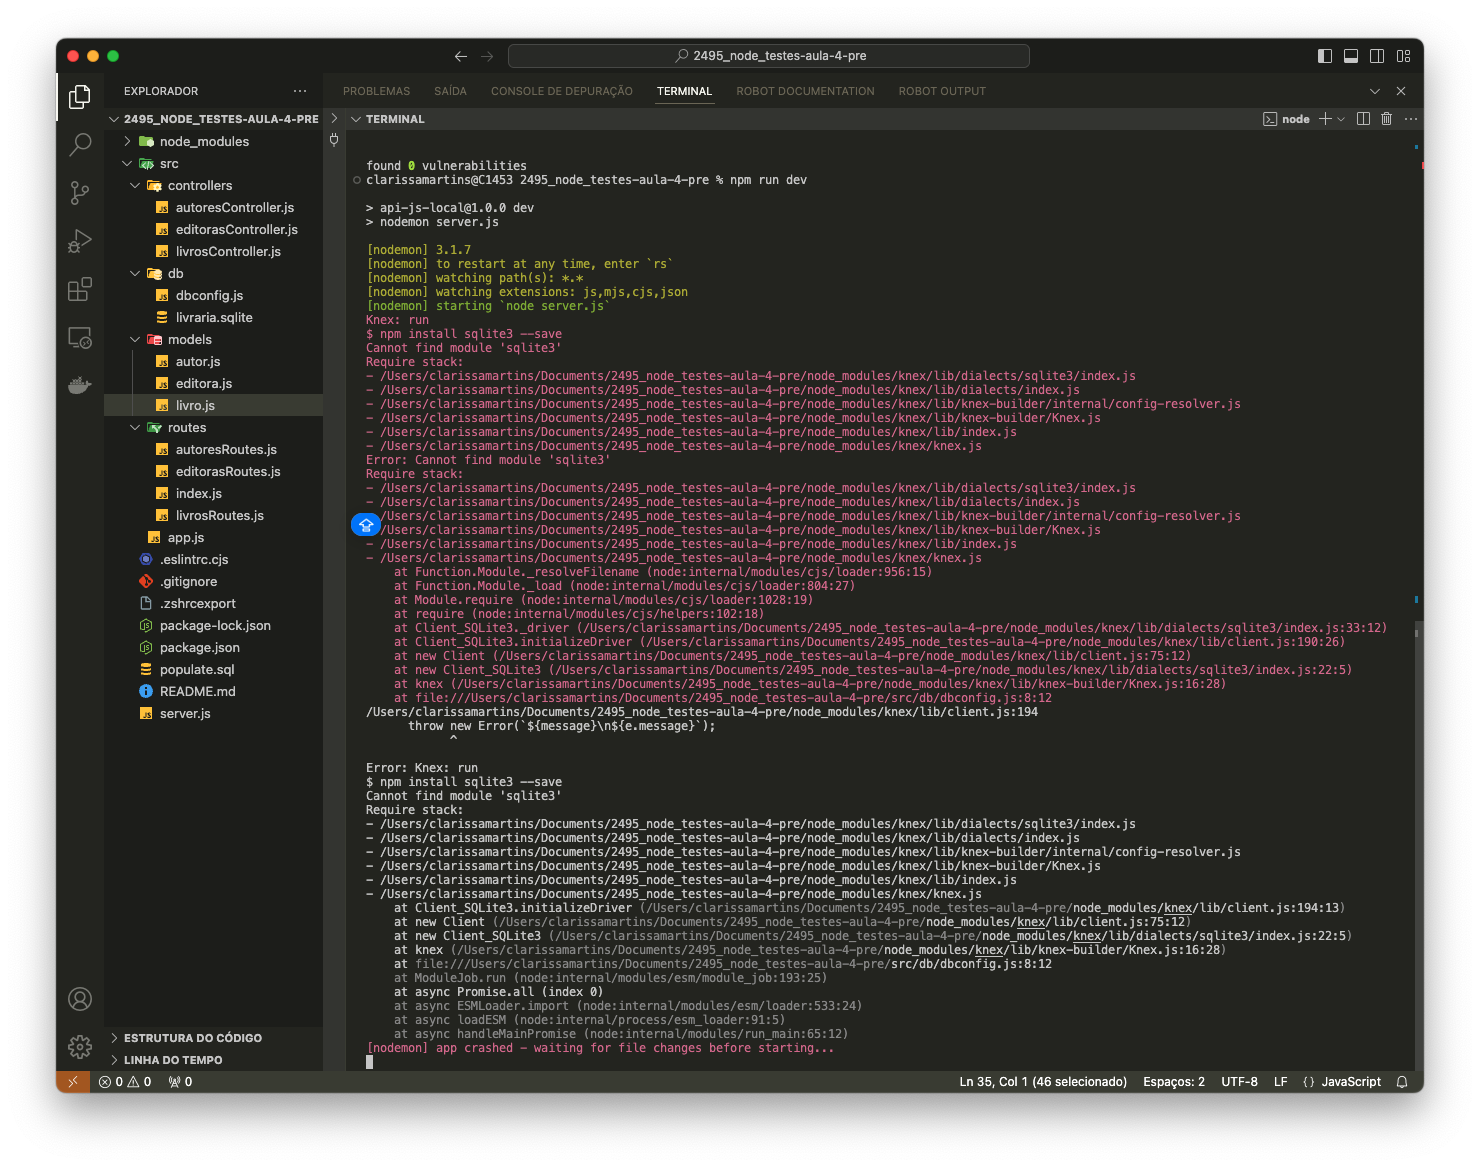Screen dimensions: 1480x1167
Task: Change LF end of line sequence
Action: tap(1280, 1082)
